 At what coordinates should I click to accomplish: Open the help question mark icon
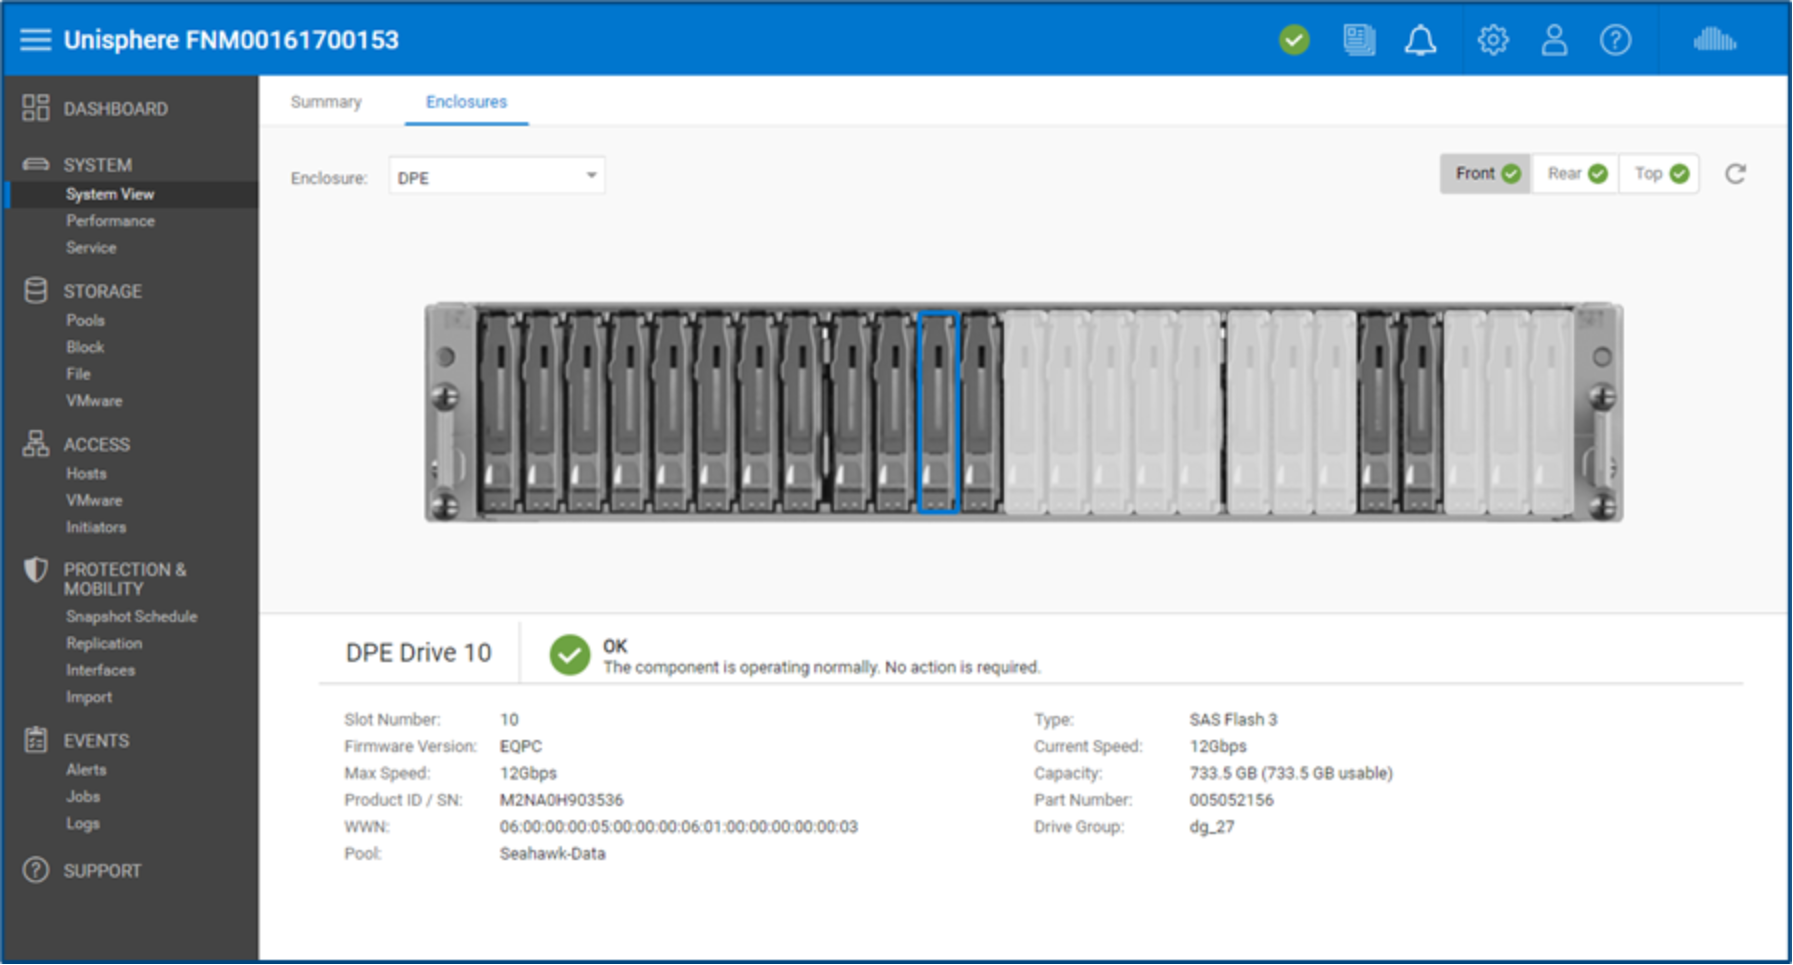click(1615, 40)
